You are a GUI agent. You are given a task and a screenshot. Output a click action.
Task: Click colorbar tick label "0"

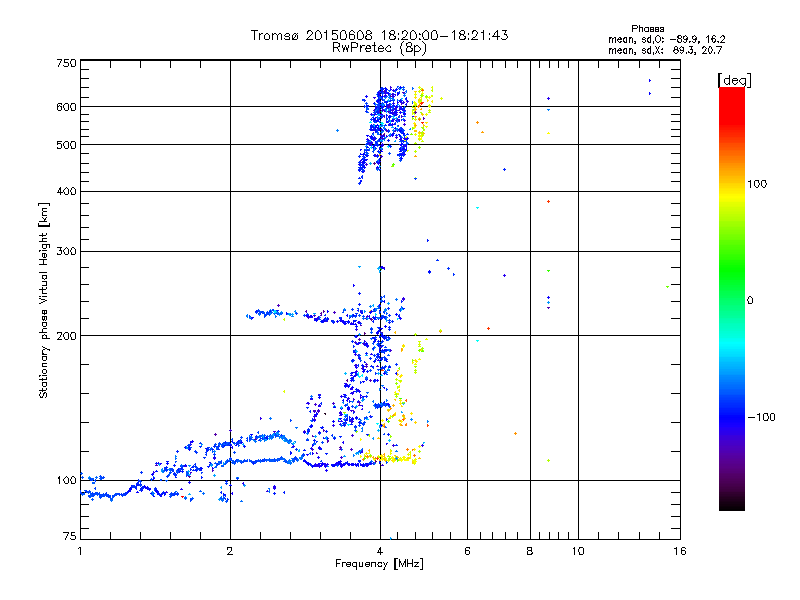[x=750, y=301]
